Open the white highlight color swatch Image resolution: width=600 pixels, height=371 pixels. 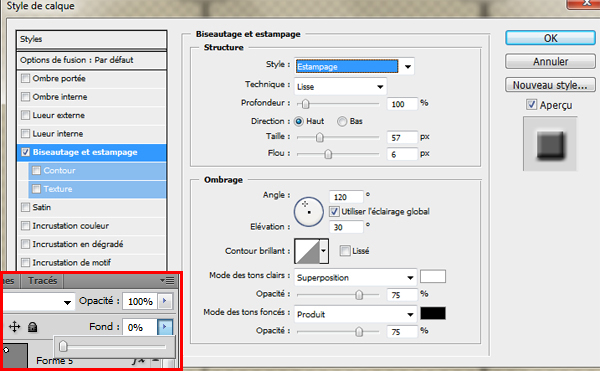(x=433, y=276)
